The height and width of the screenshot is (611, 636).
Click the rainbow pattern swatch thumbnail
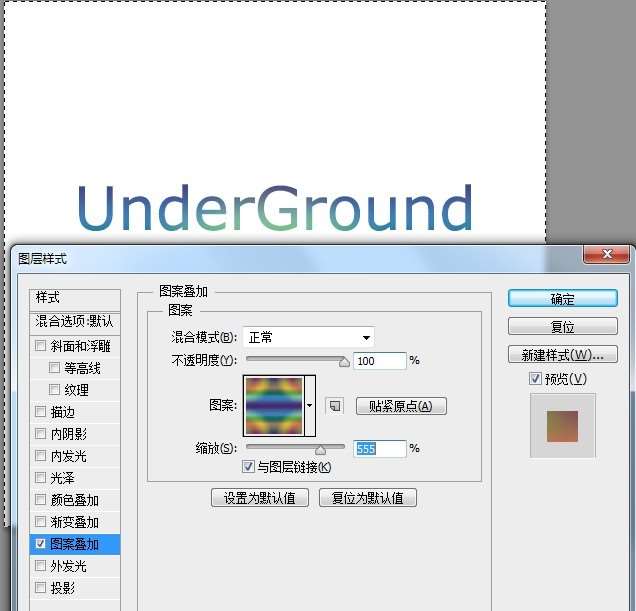pos(273,405)
